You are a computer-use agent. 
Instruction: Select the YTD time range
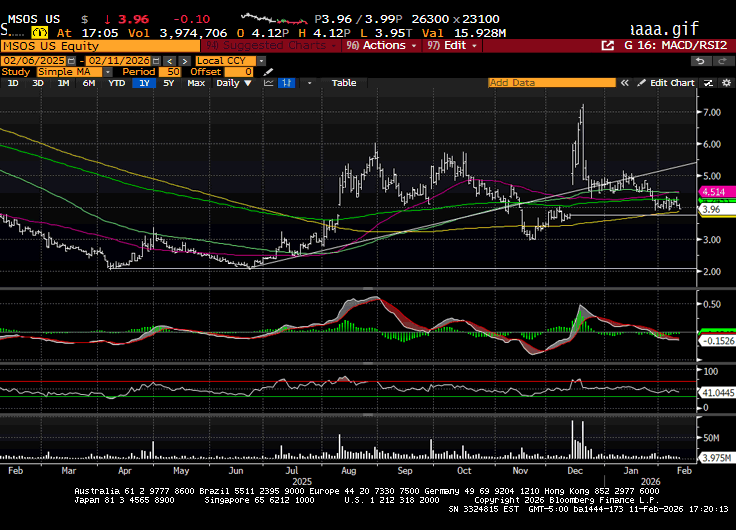click(116, 83)
